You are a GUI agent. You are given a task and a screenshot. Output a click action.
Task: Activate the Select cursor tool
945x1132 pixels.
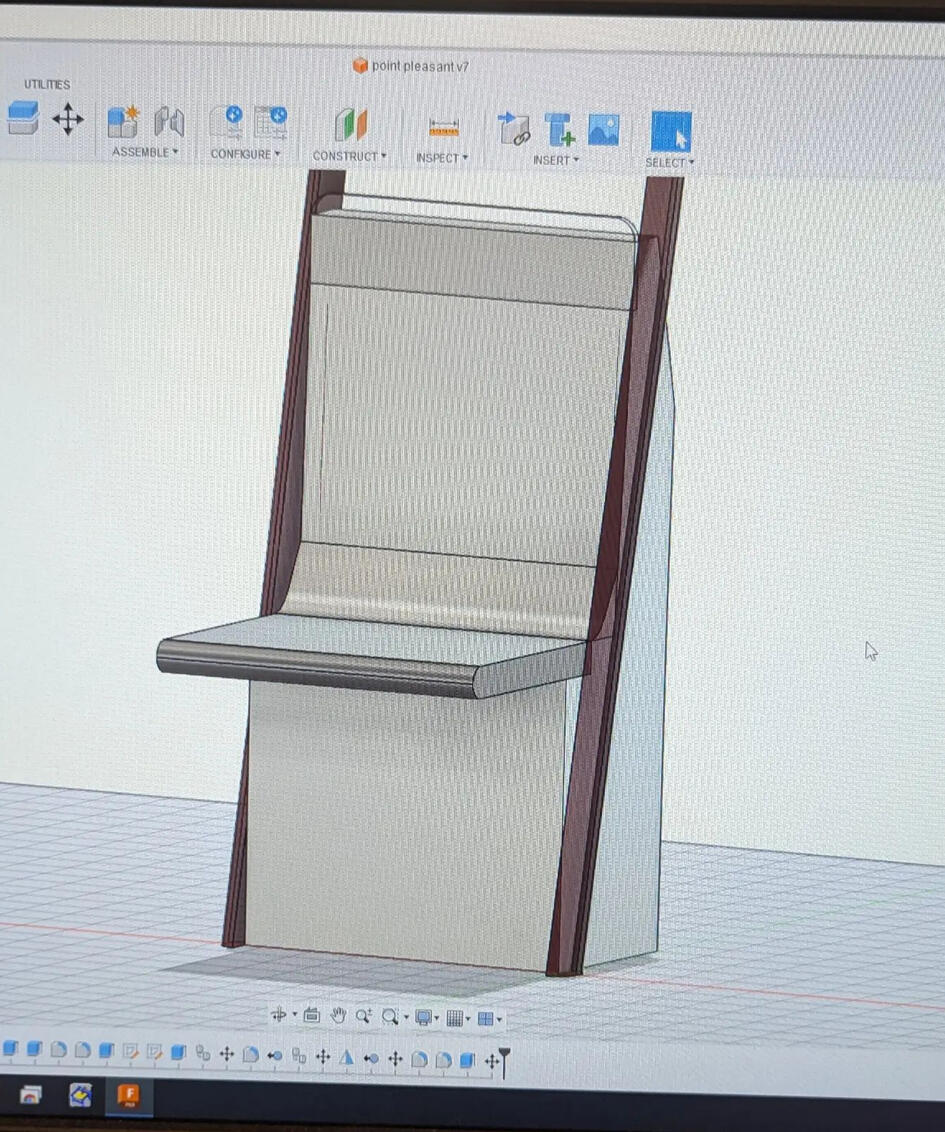point(670,131)
